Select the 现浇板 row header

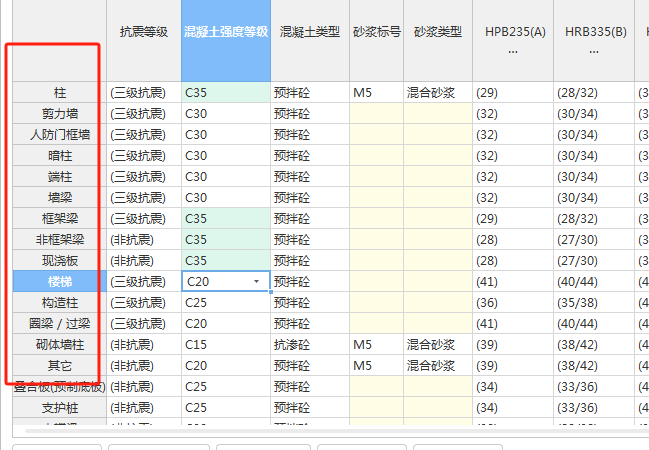pyautogui.click(x=60, y=261)
